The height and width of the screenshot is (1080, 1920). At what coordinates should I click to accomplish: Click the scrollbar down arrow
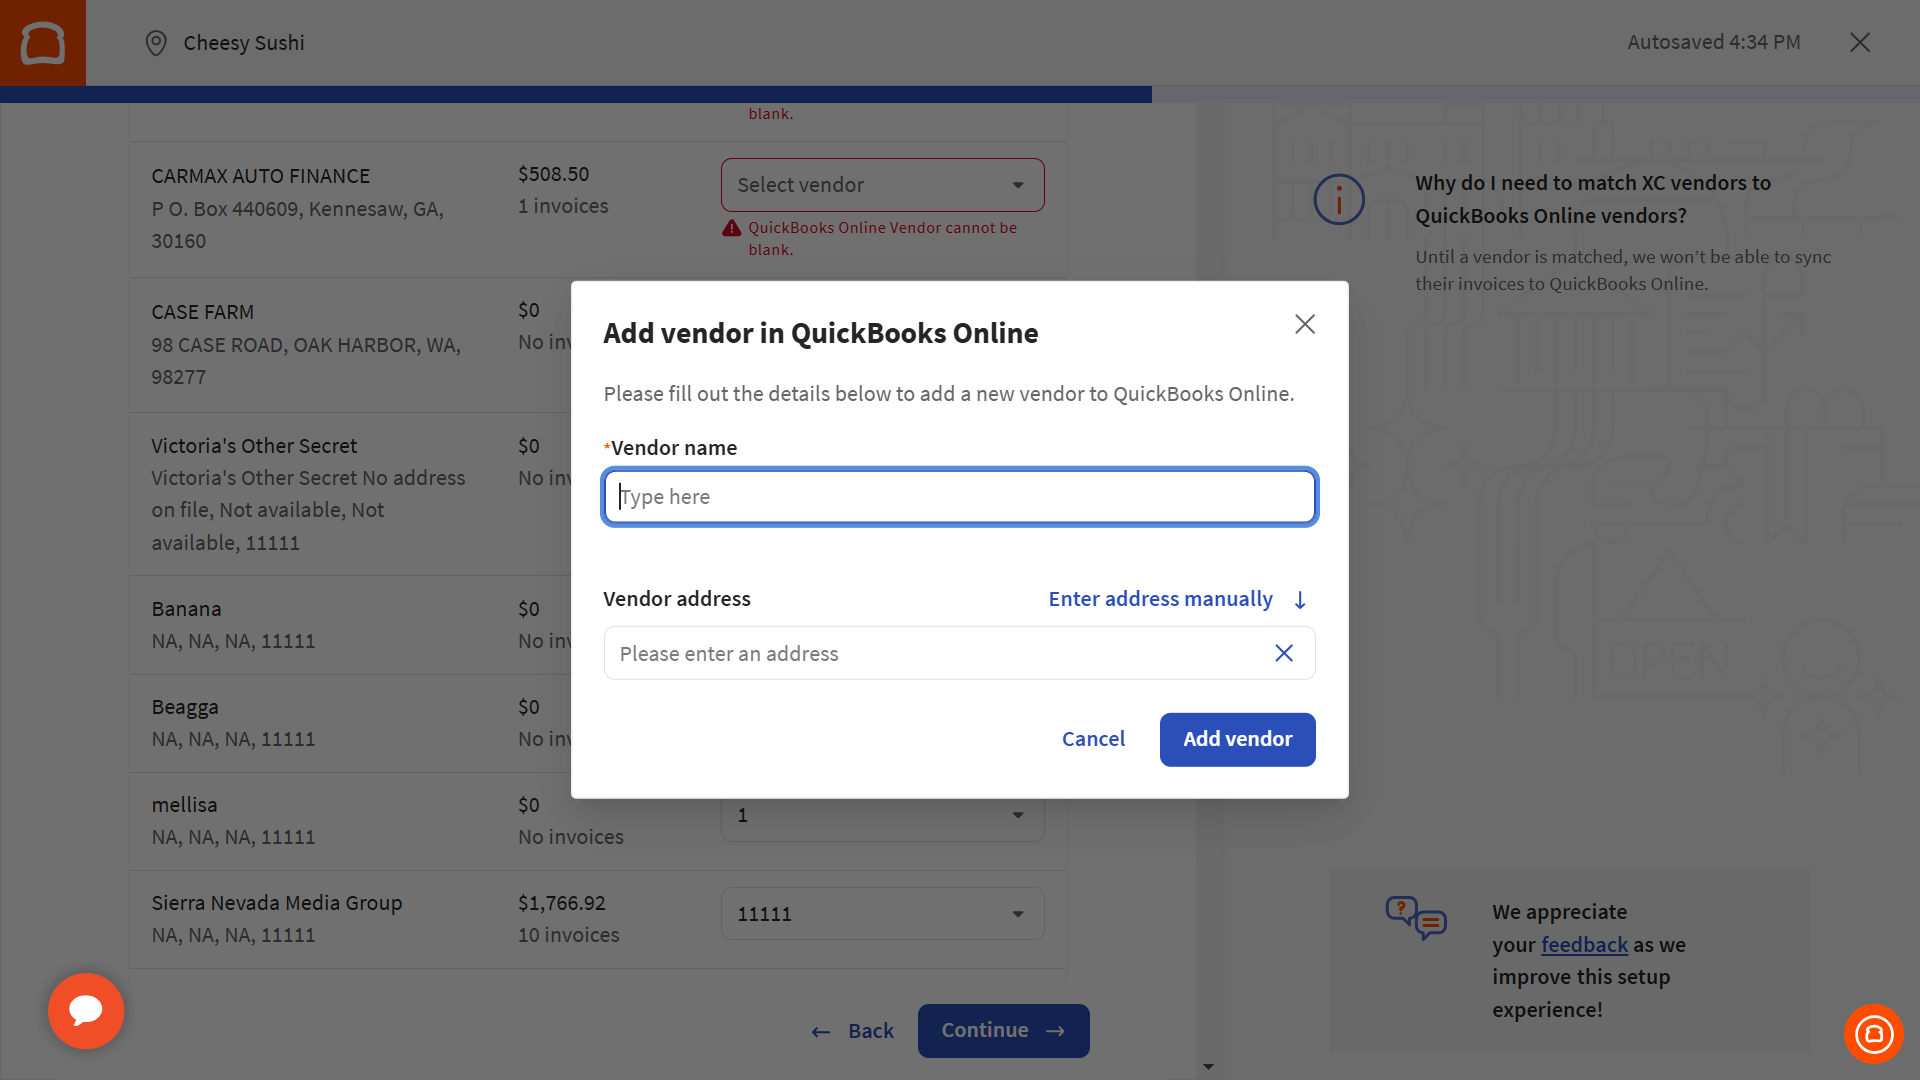(1209, 1066)
